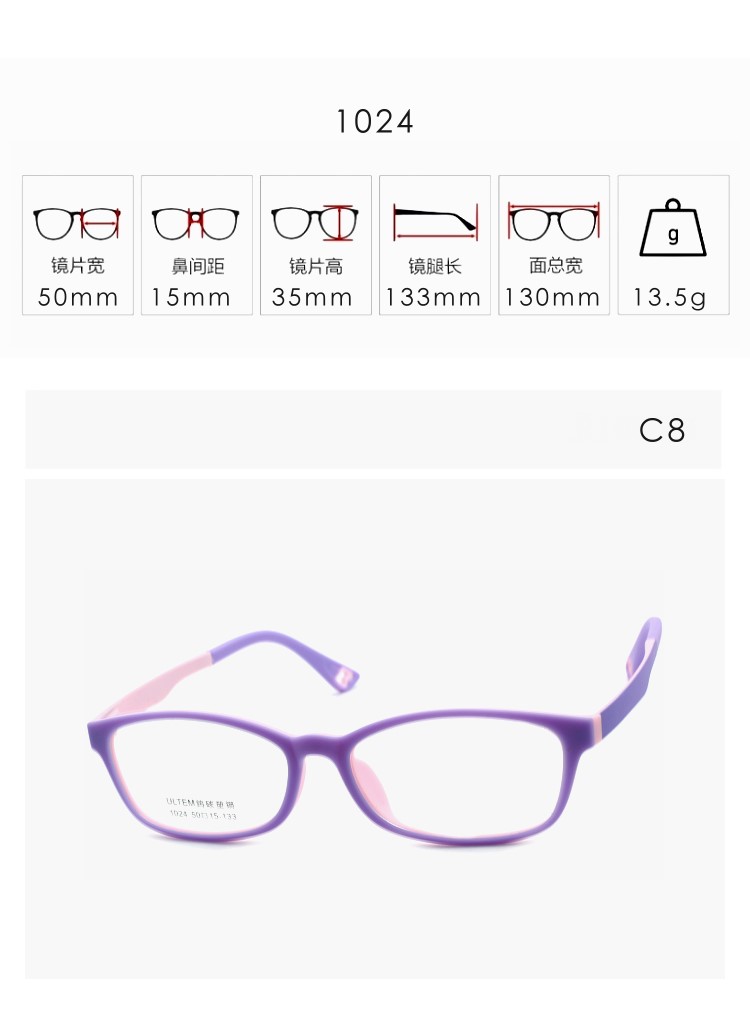Click the purple glasses product photo
The height and width of the screenshot is (1034, 750).
pos(375,729)
